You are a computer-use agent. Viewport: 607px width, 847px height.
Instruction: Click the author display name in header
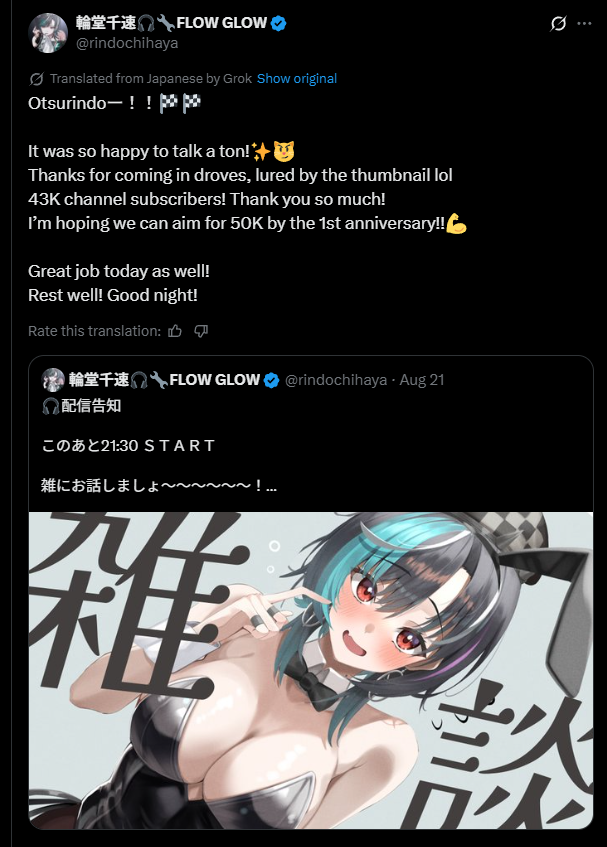(171, 23)
